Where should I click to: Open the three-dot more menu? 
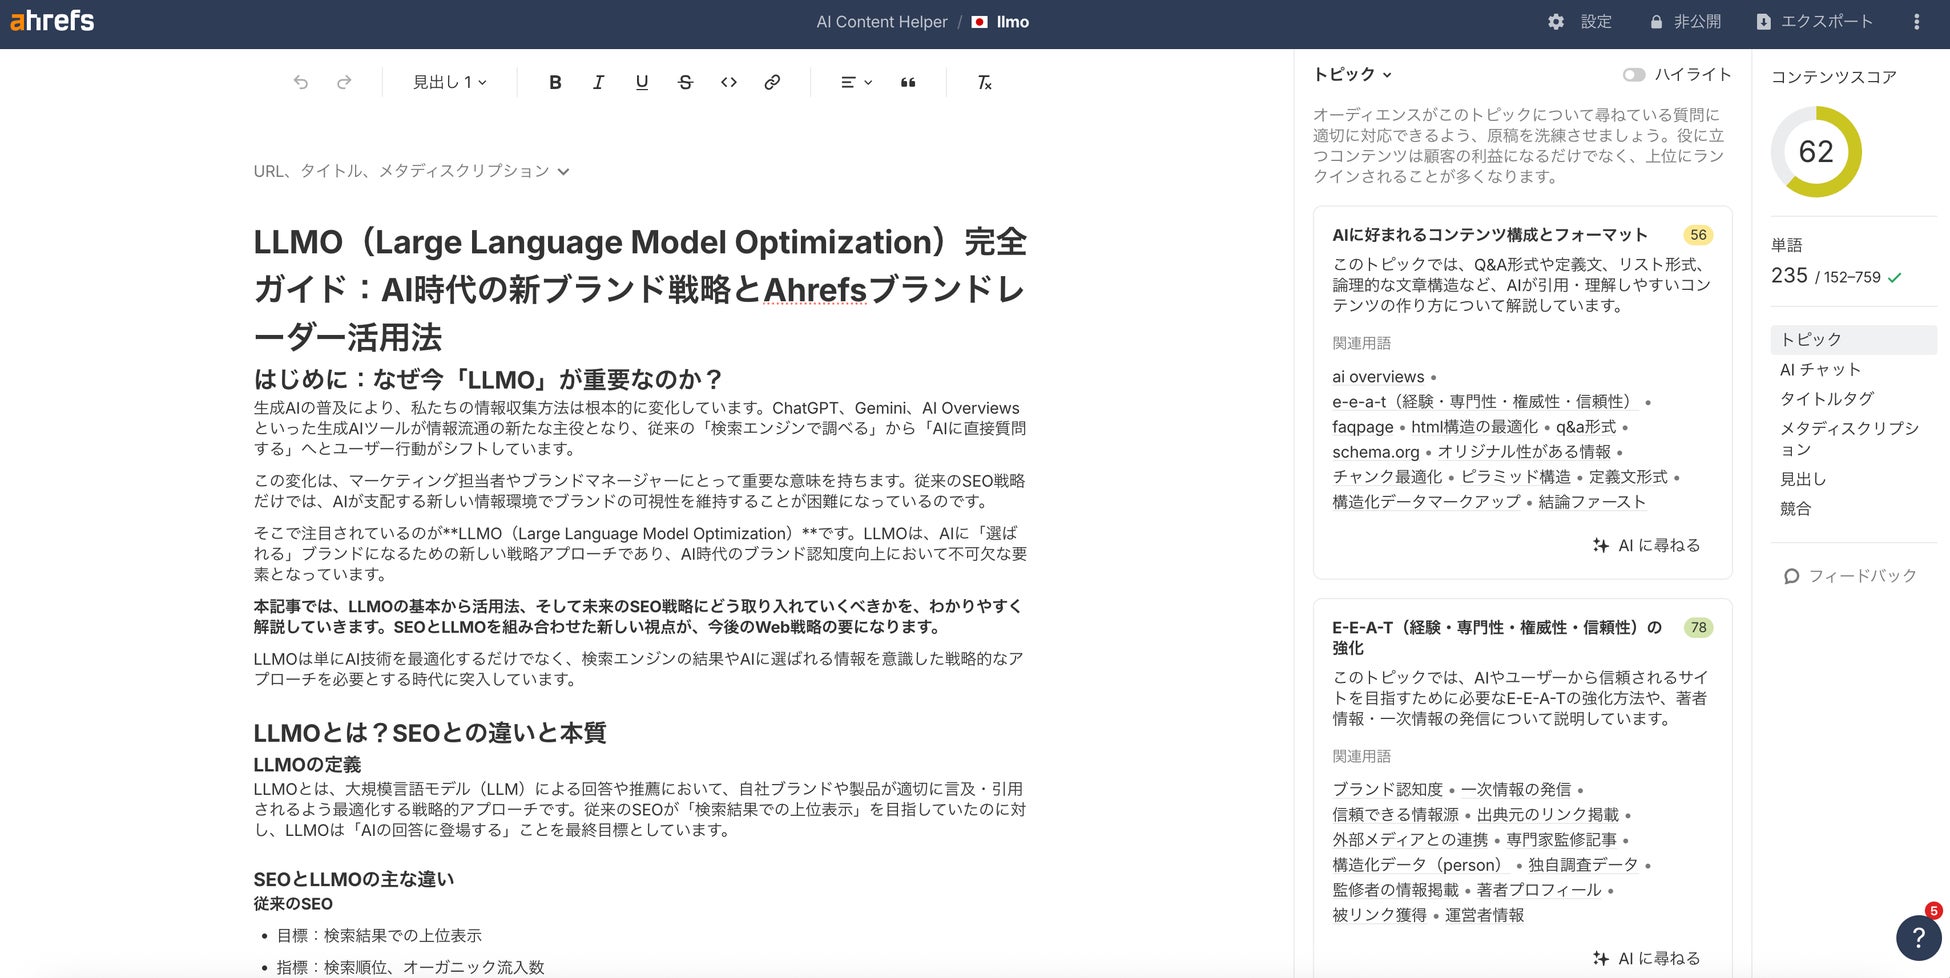coord(1916,22)
